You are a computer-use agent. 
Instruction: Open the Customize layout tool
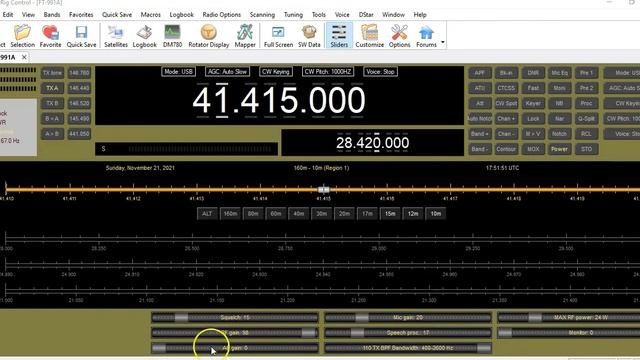(x=369, y=36)
